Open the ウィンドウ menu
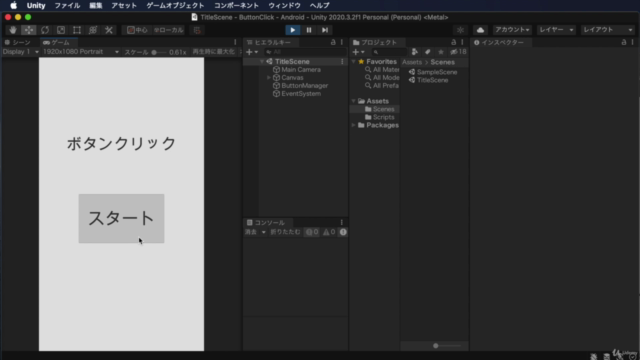 [284, 5]
